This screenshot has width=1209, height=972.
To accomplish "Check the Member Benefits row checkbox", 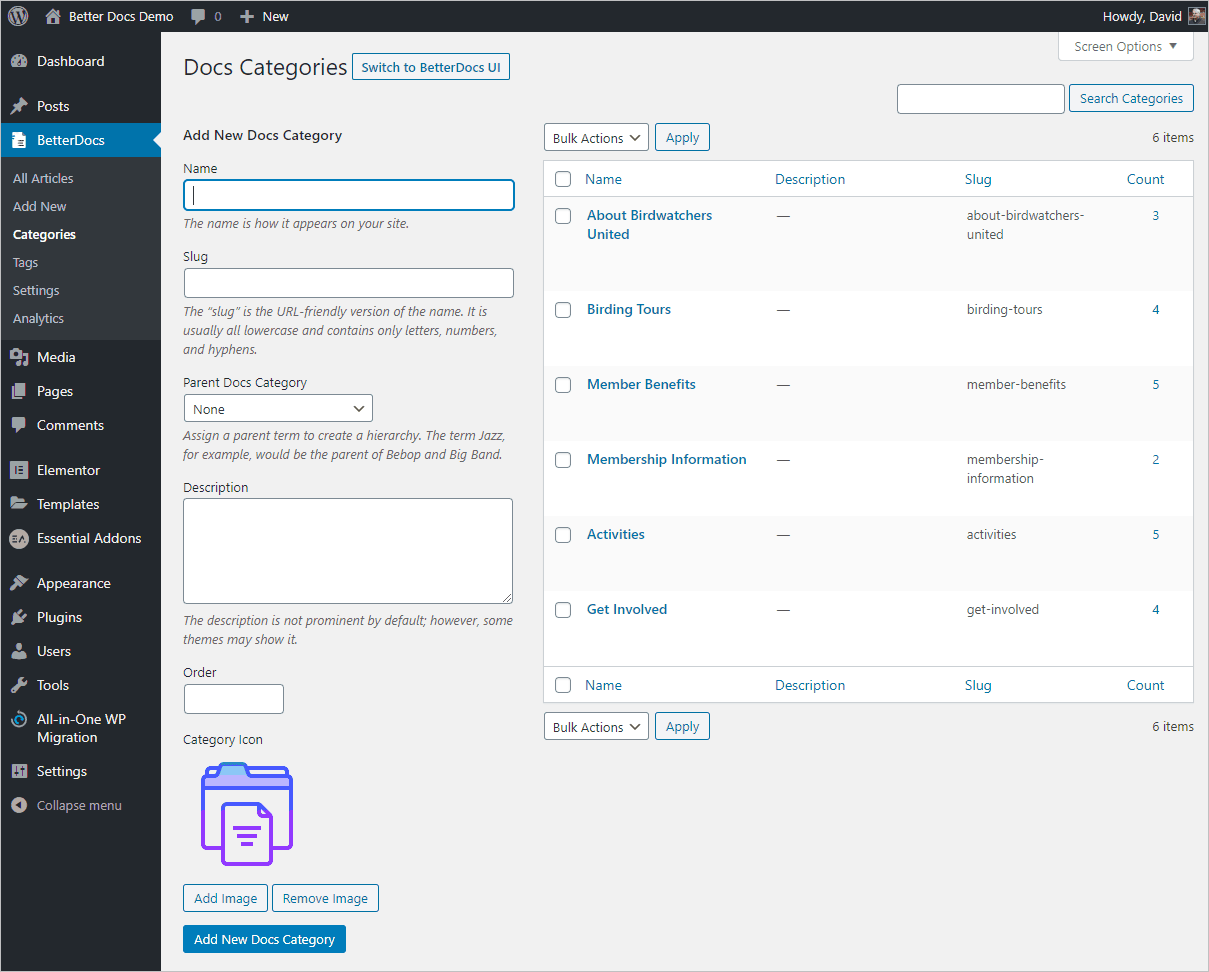I will point(563,385).
